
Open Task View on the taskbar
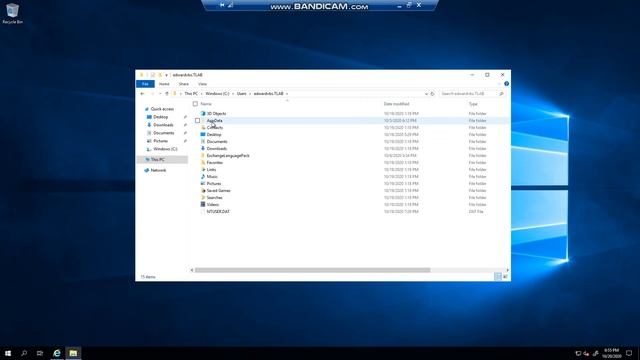click(40, 353)
